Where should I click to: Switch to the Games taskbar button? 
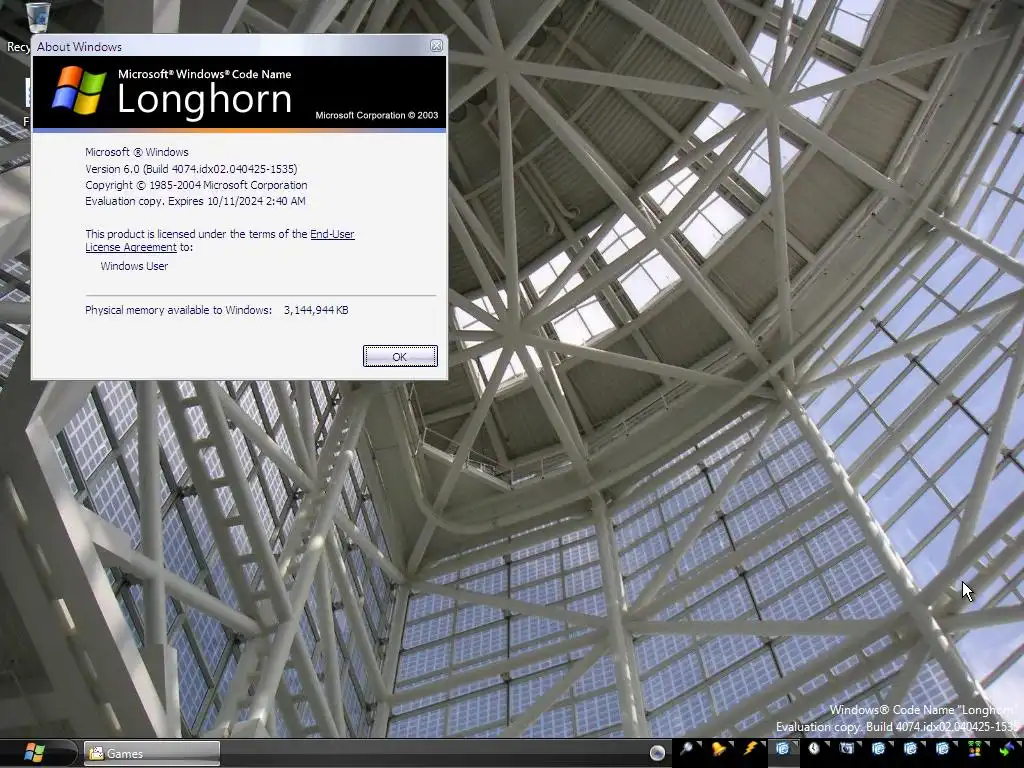pyautogui.click(x=152, y=753)
